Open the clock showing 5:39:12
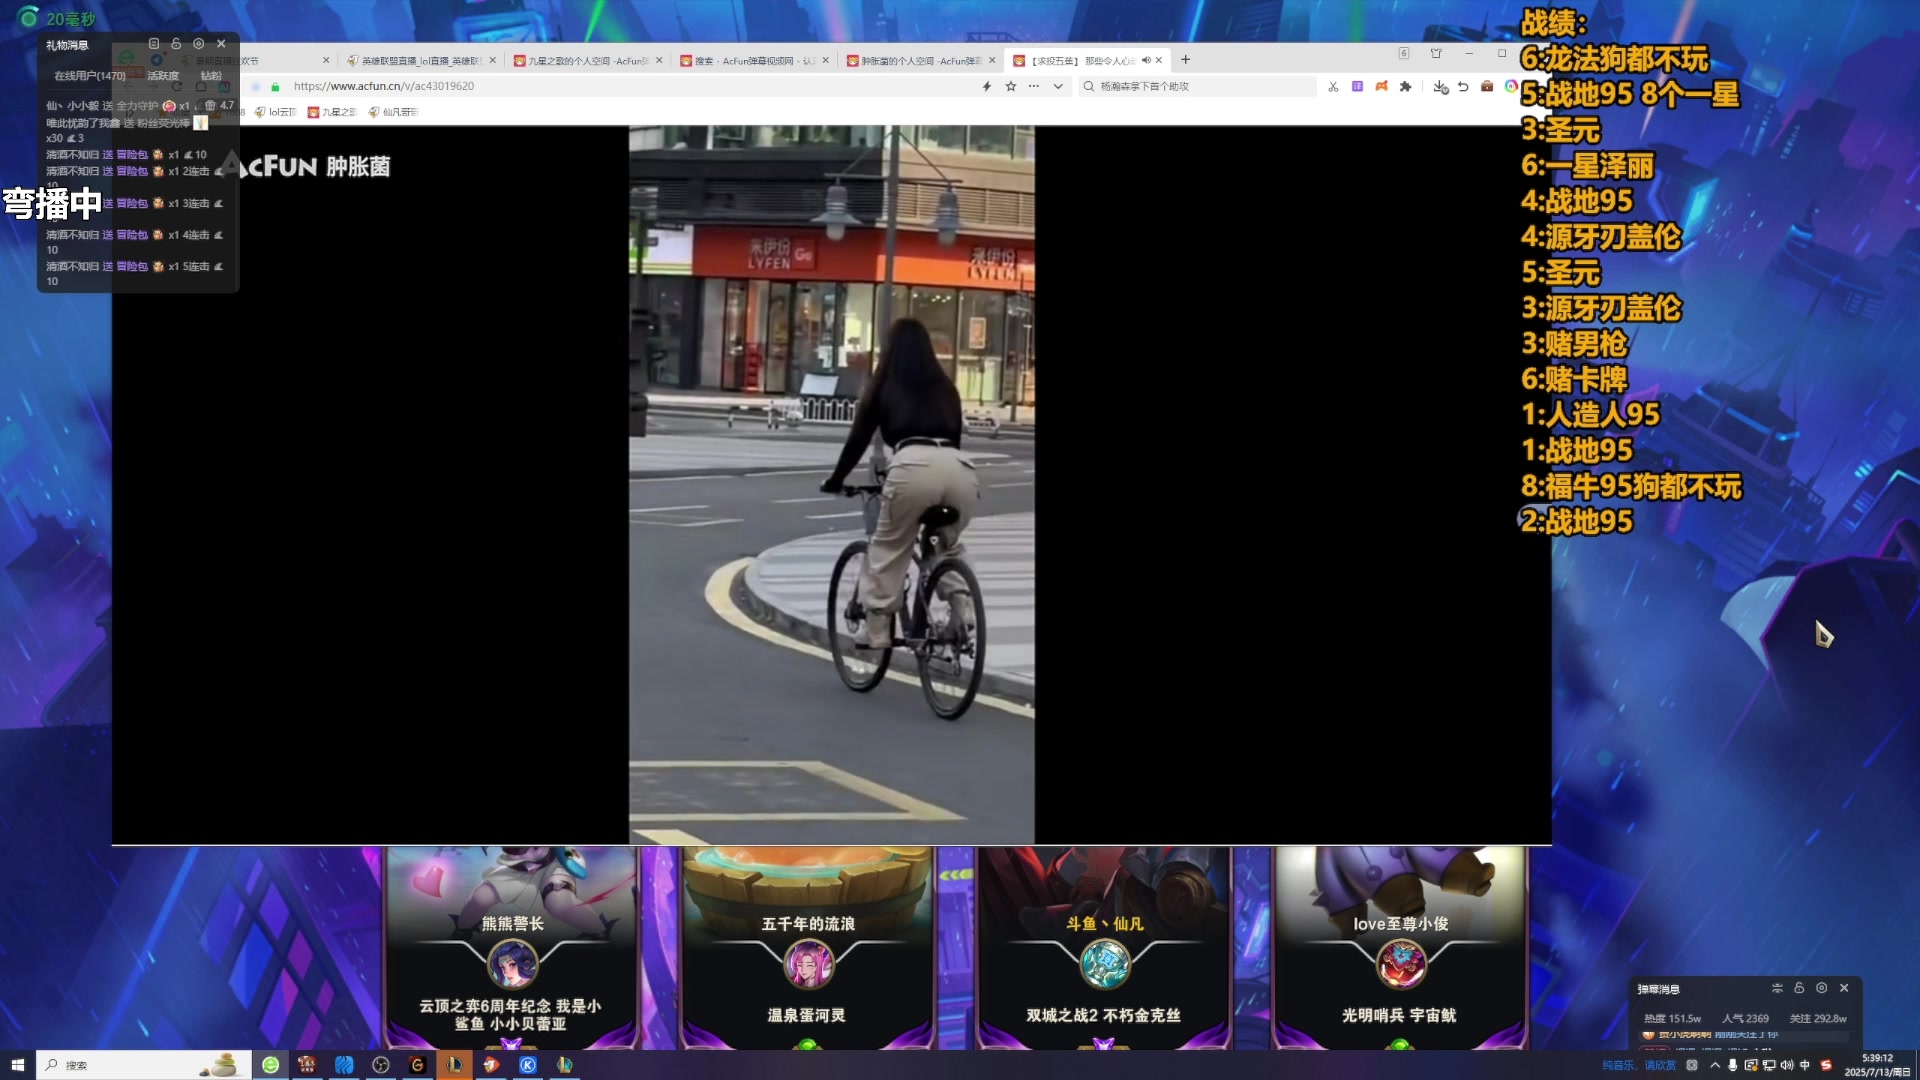The image size is (1920, 1080). [x=1877, y=1065]
